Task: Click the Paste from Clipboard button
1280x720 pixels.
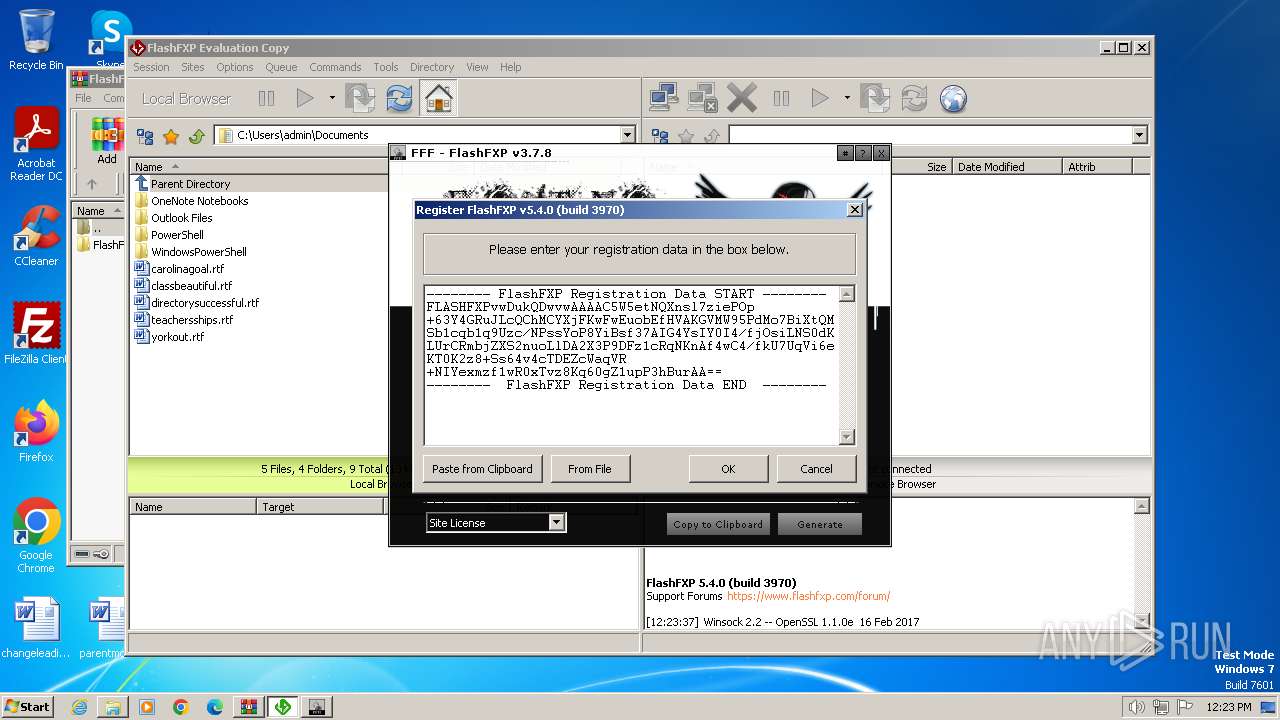Action: tap(483, 469)
